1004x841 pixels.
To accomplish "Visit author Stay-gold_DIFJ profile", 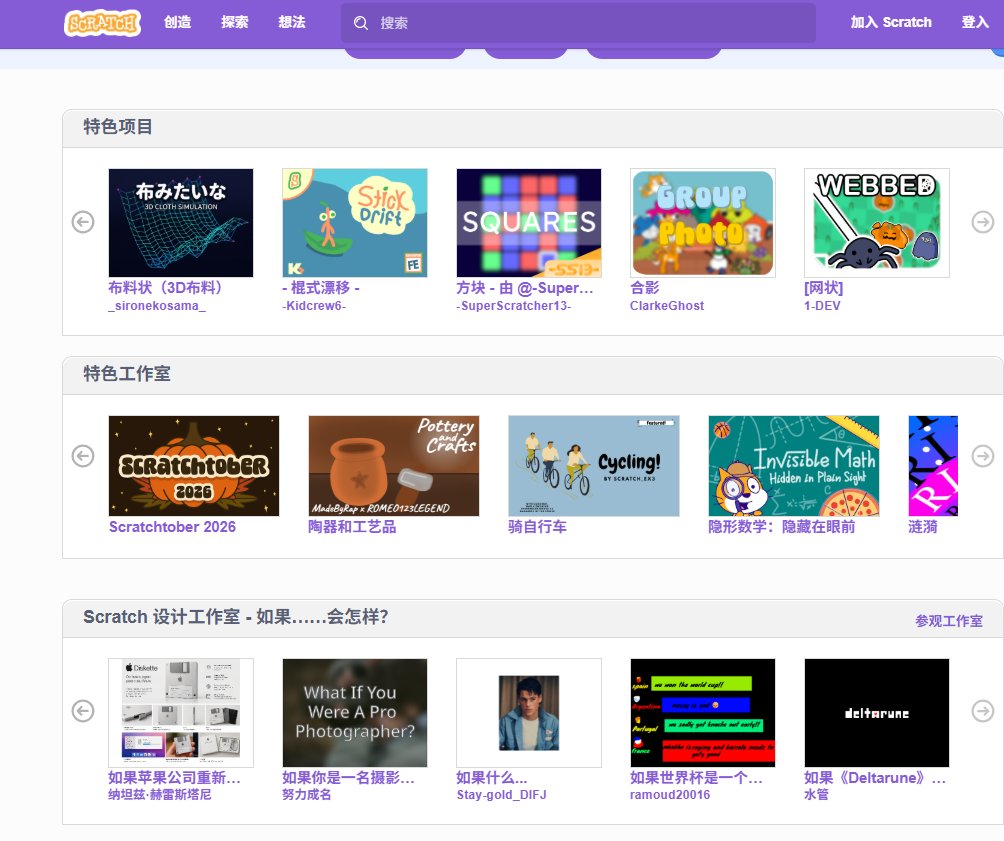I will tap(501, 795).
